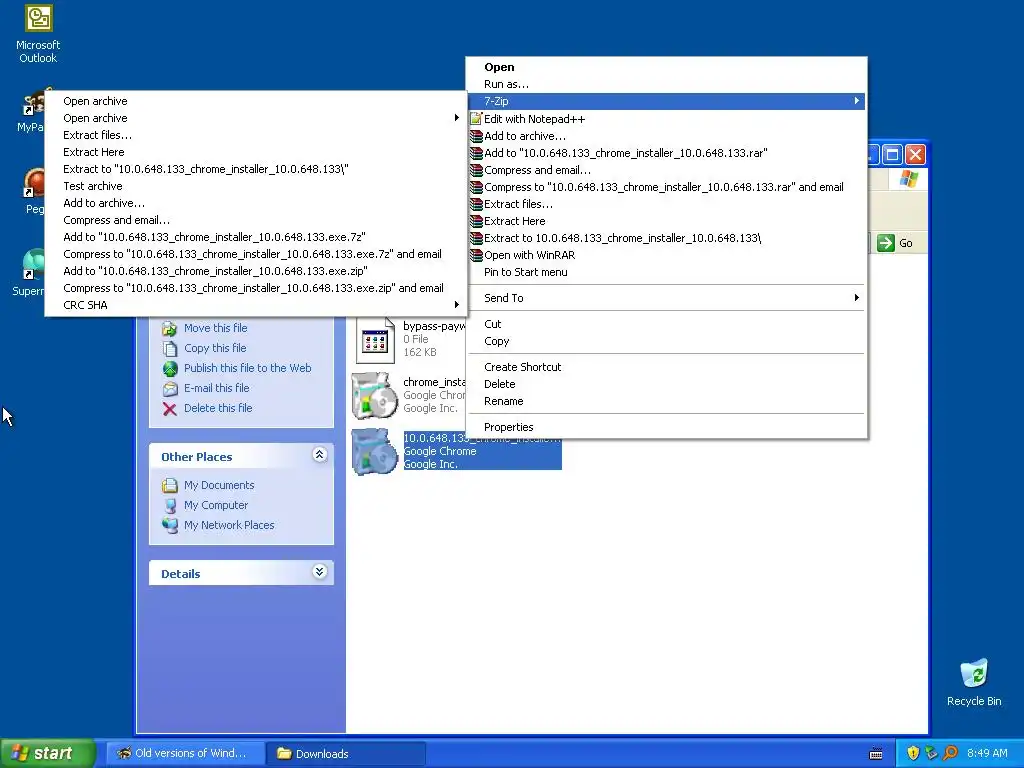Image resolution: width=1024 pixels, height=768 pixels.
Task: Click the keyboard tray icon
Action: (876, 754)
